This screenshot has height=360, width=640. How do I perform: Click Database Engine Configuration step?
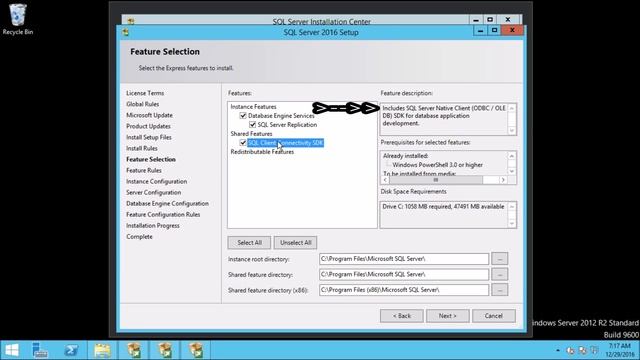167,203
